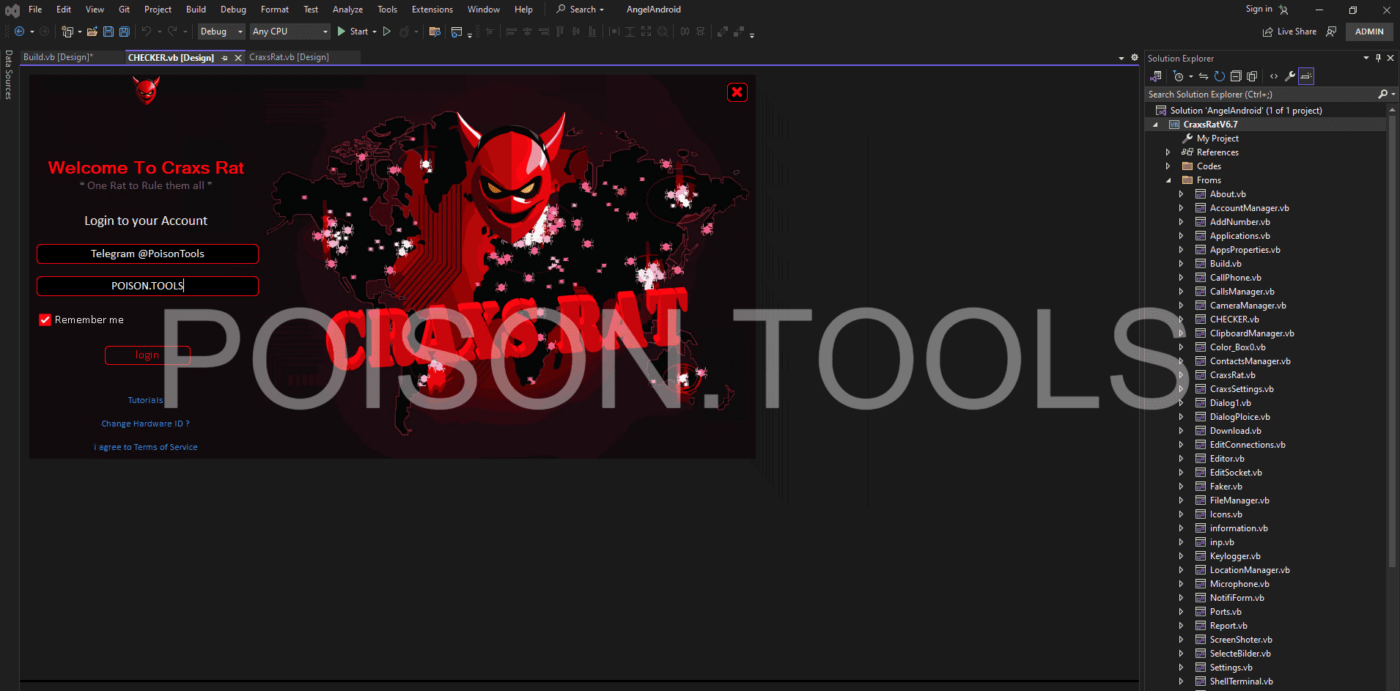Click the Search Solution Explorer box

point(1260,94)
